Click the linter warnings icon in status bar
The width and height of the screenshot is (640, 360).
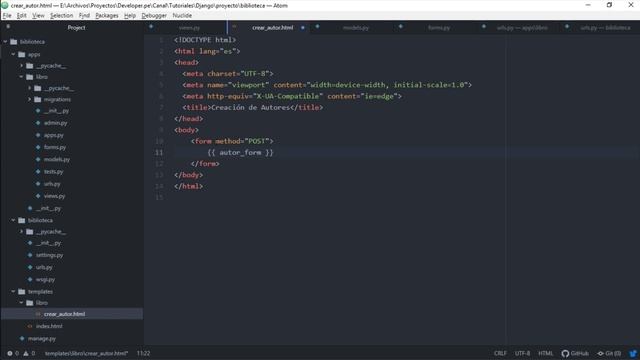(26, 353)
